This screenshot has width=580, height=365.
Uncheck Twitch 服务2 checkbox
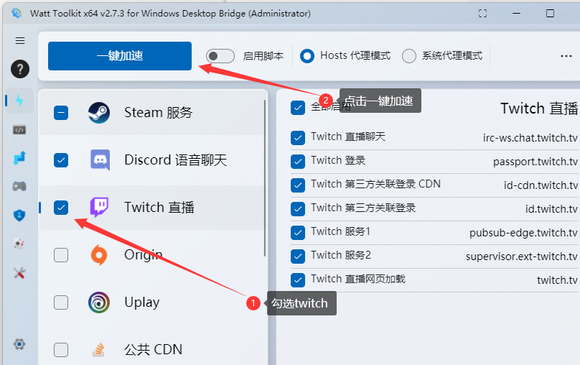[298, 256]
